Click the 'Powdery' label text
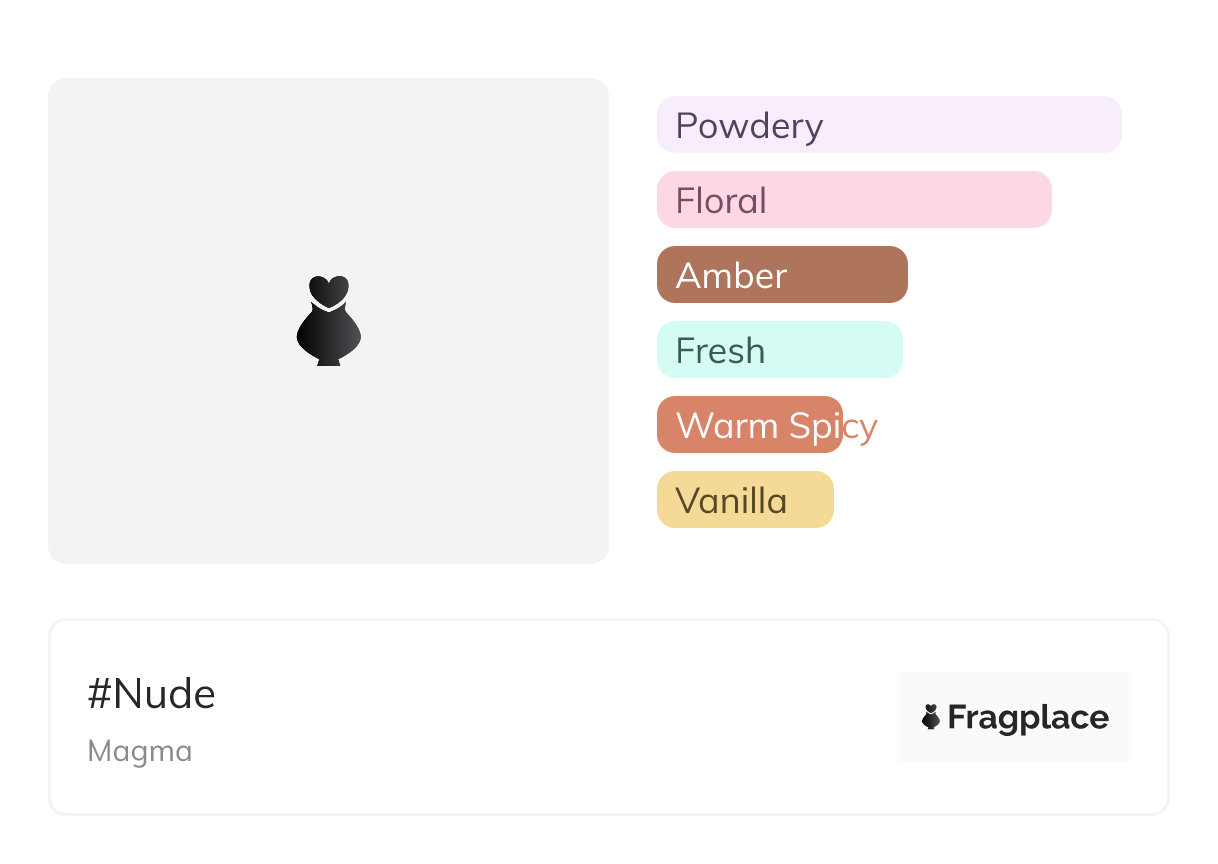 coord(749,126)
